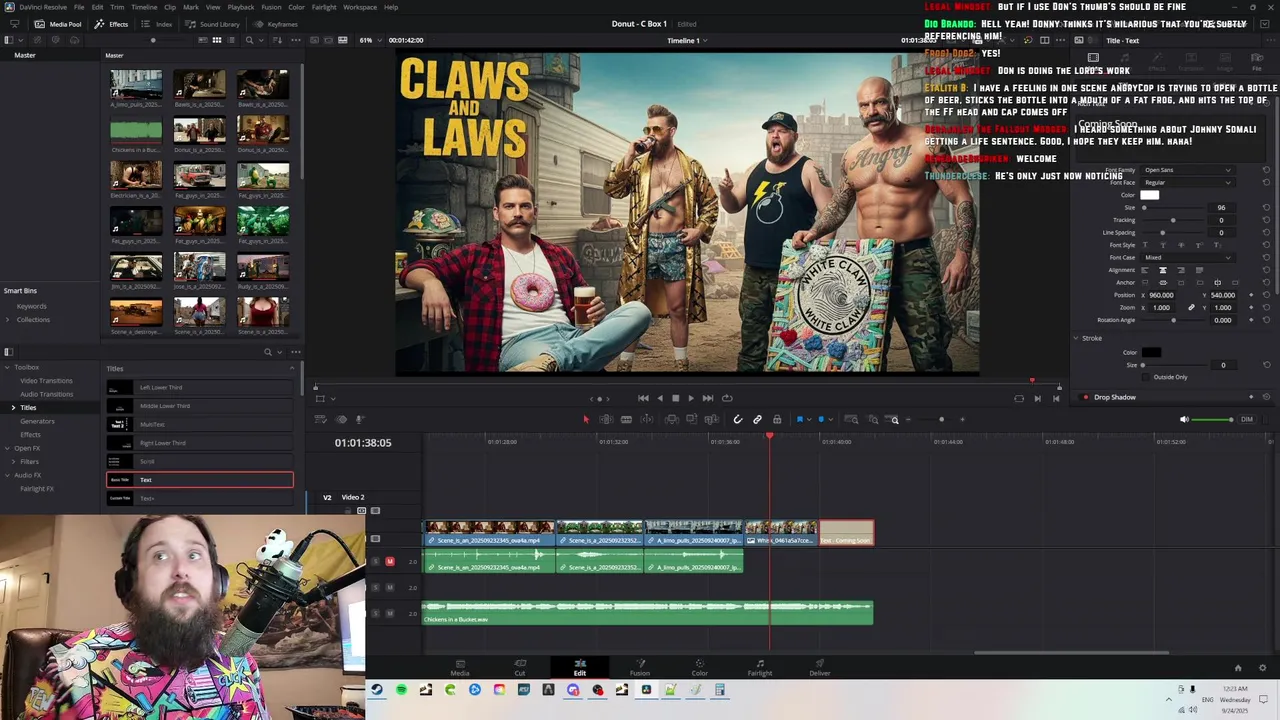
Task: Select the Trim Edit Mode tool
Action: 606,419
